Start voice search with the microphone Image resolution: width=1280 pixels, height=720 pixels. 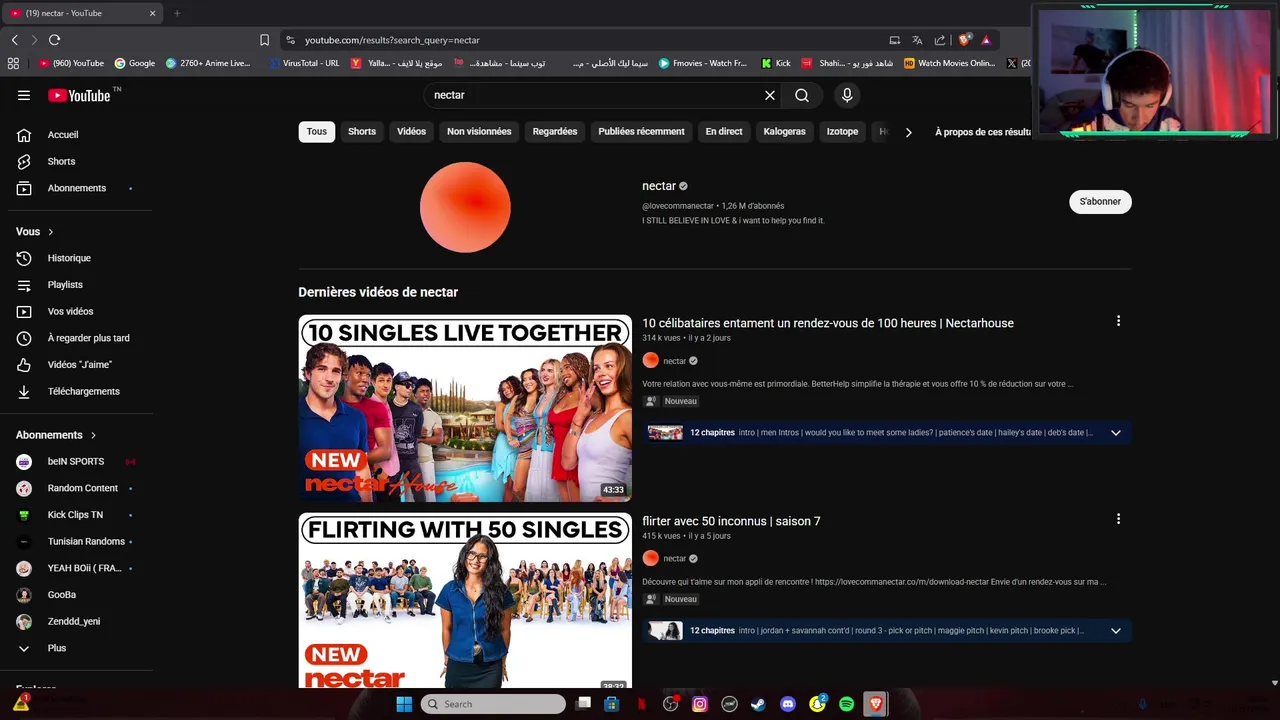pos(847,95)
